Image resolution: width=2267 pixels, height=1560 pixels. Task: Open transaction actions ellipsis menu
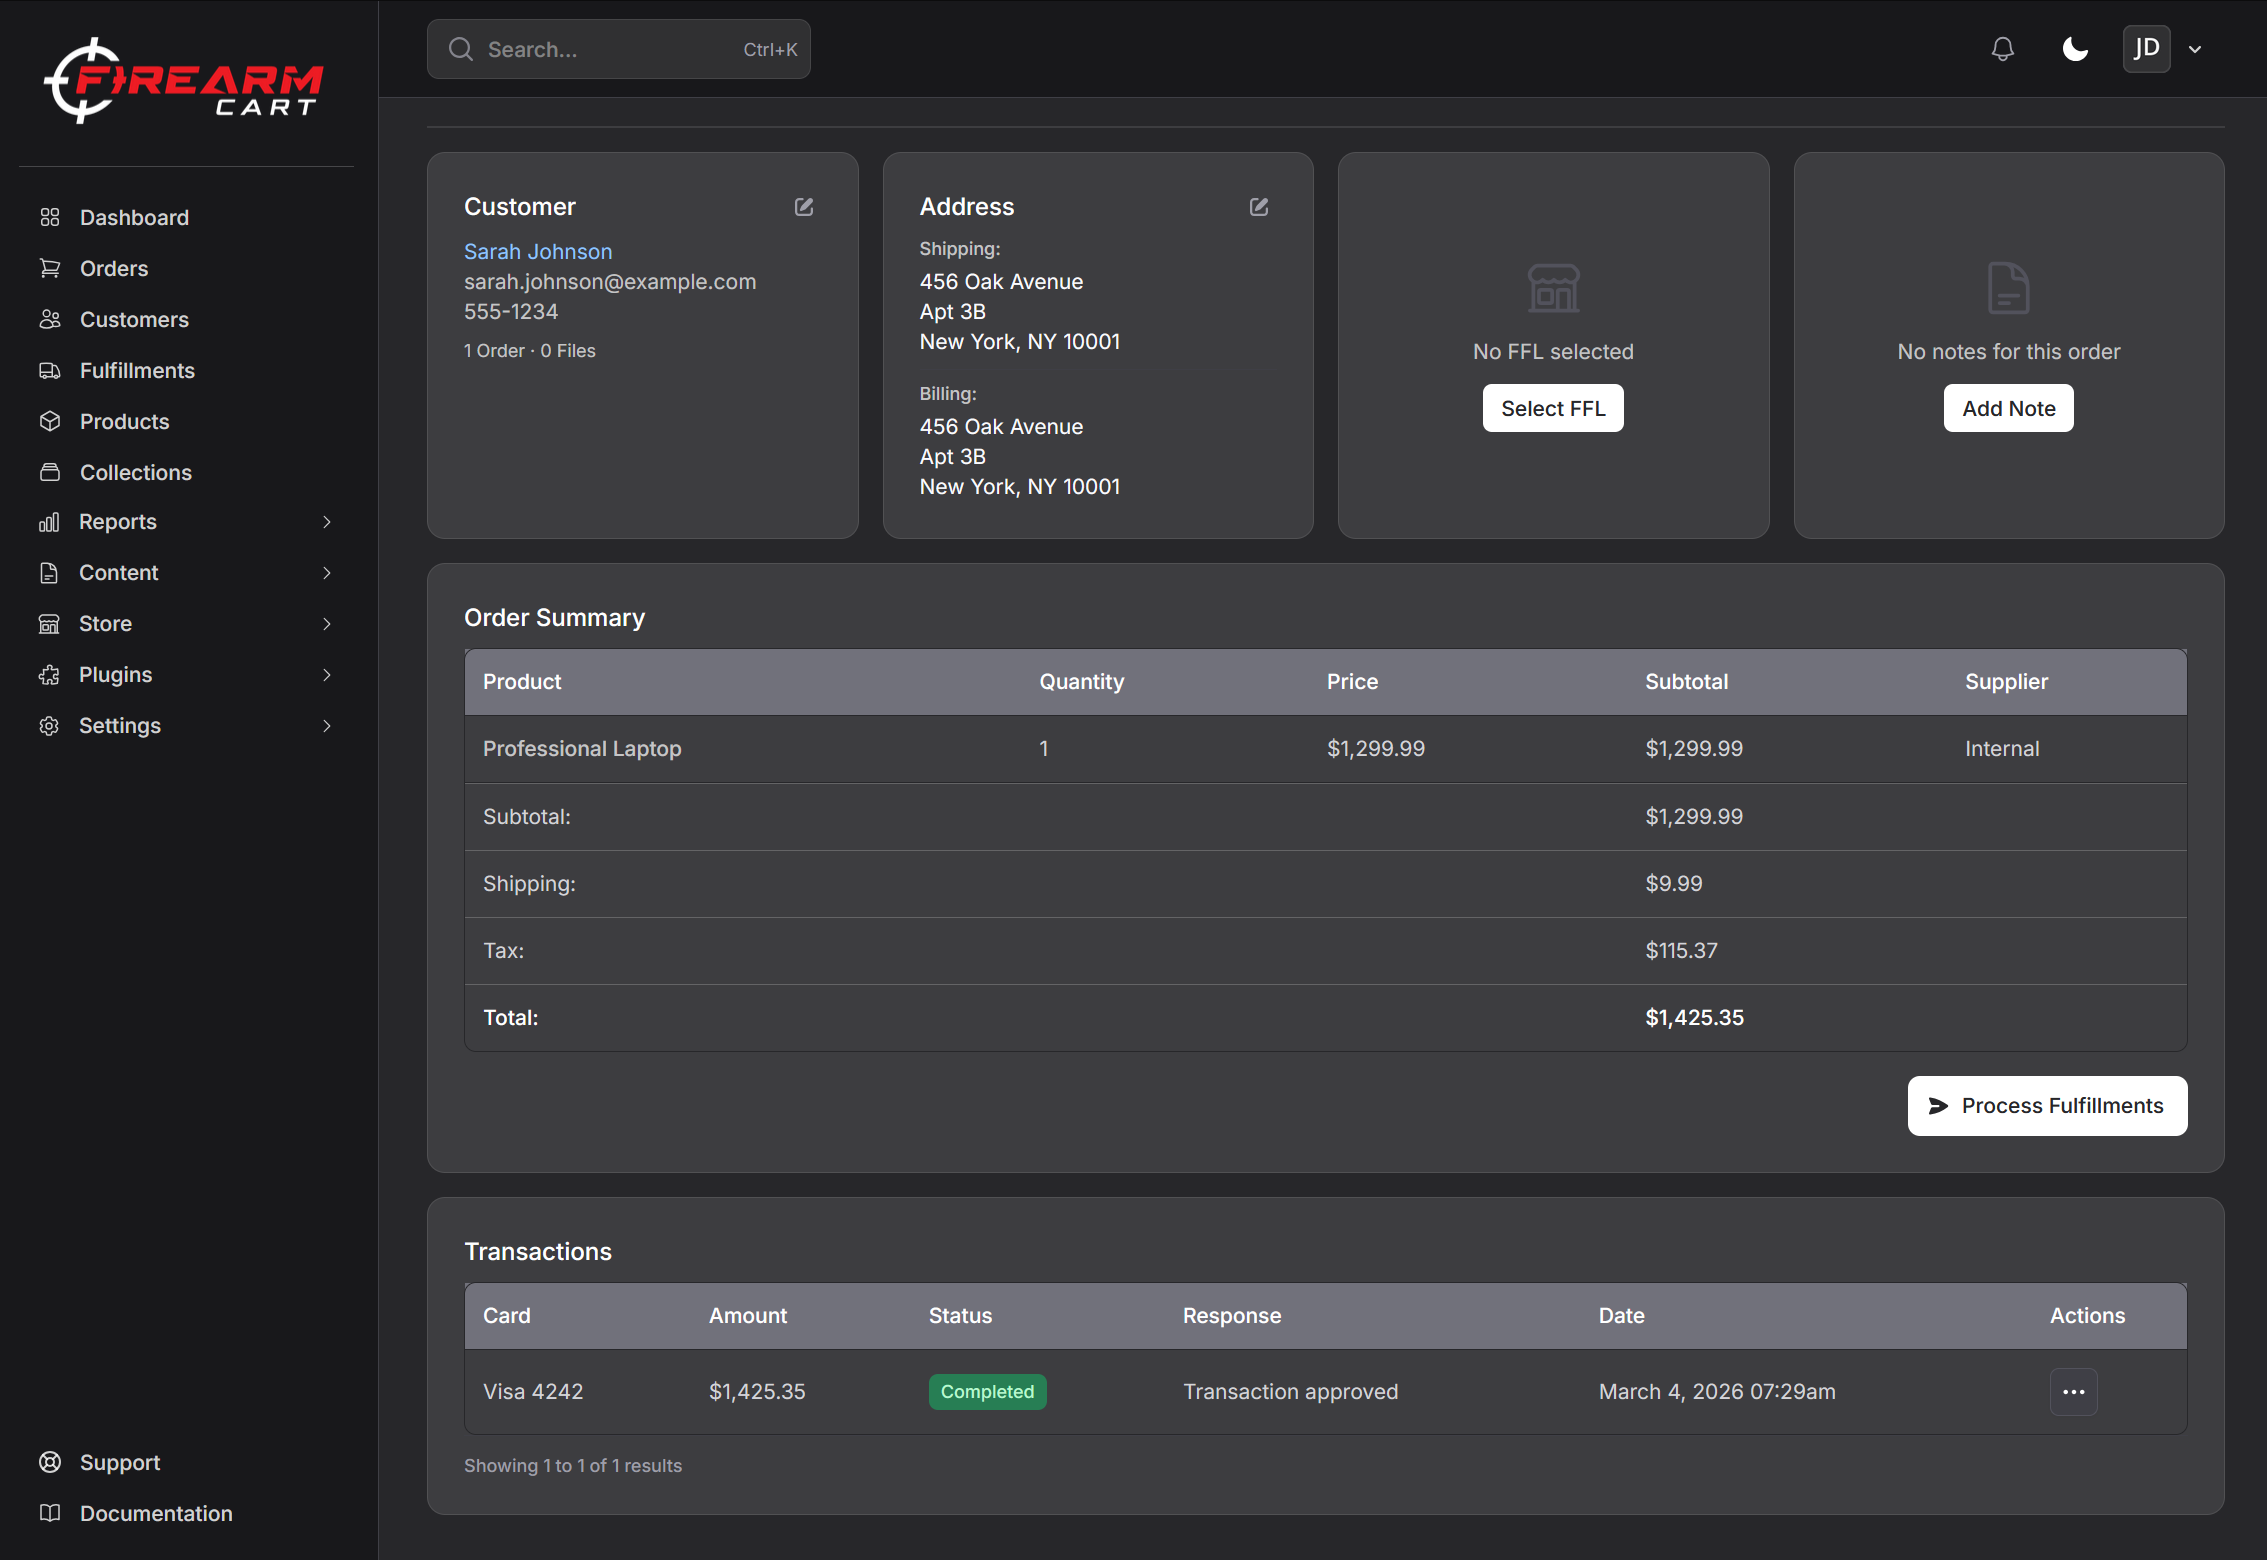click(x=2074, y=1392)
